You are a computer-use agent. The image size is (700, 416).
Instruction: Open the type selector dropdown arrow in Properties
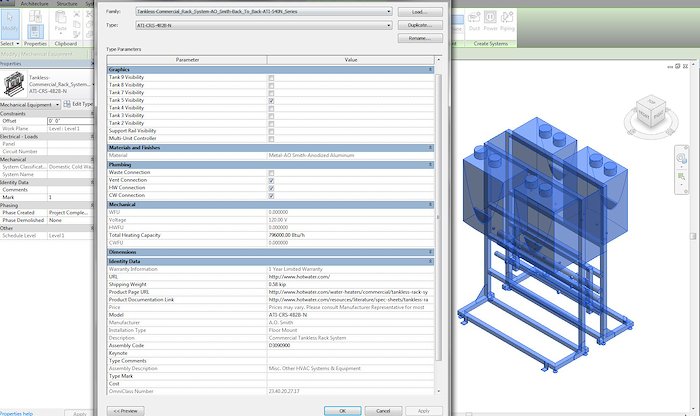tap(94, 84)
